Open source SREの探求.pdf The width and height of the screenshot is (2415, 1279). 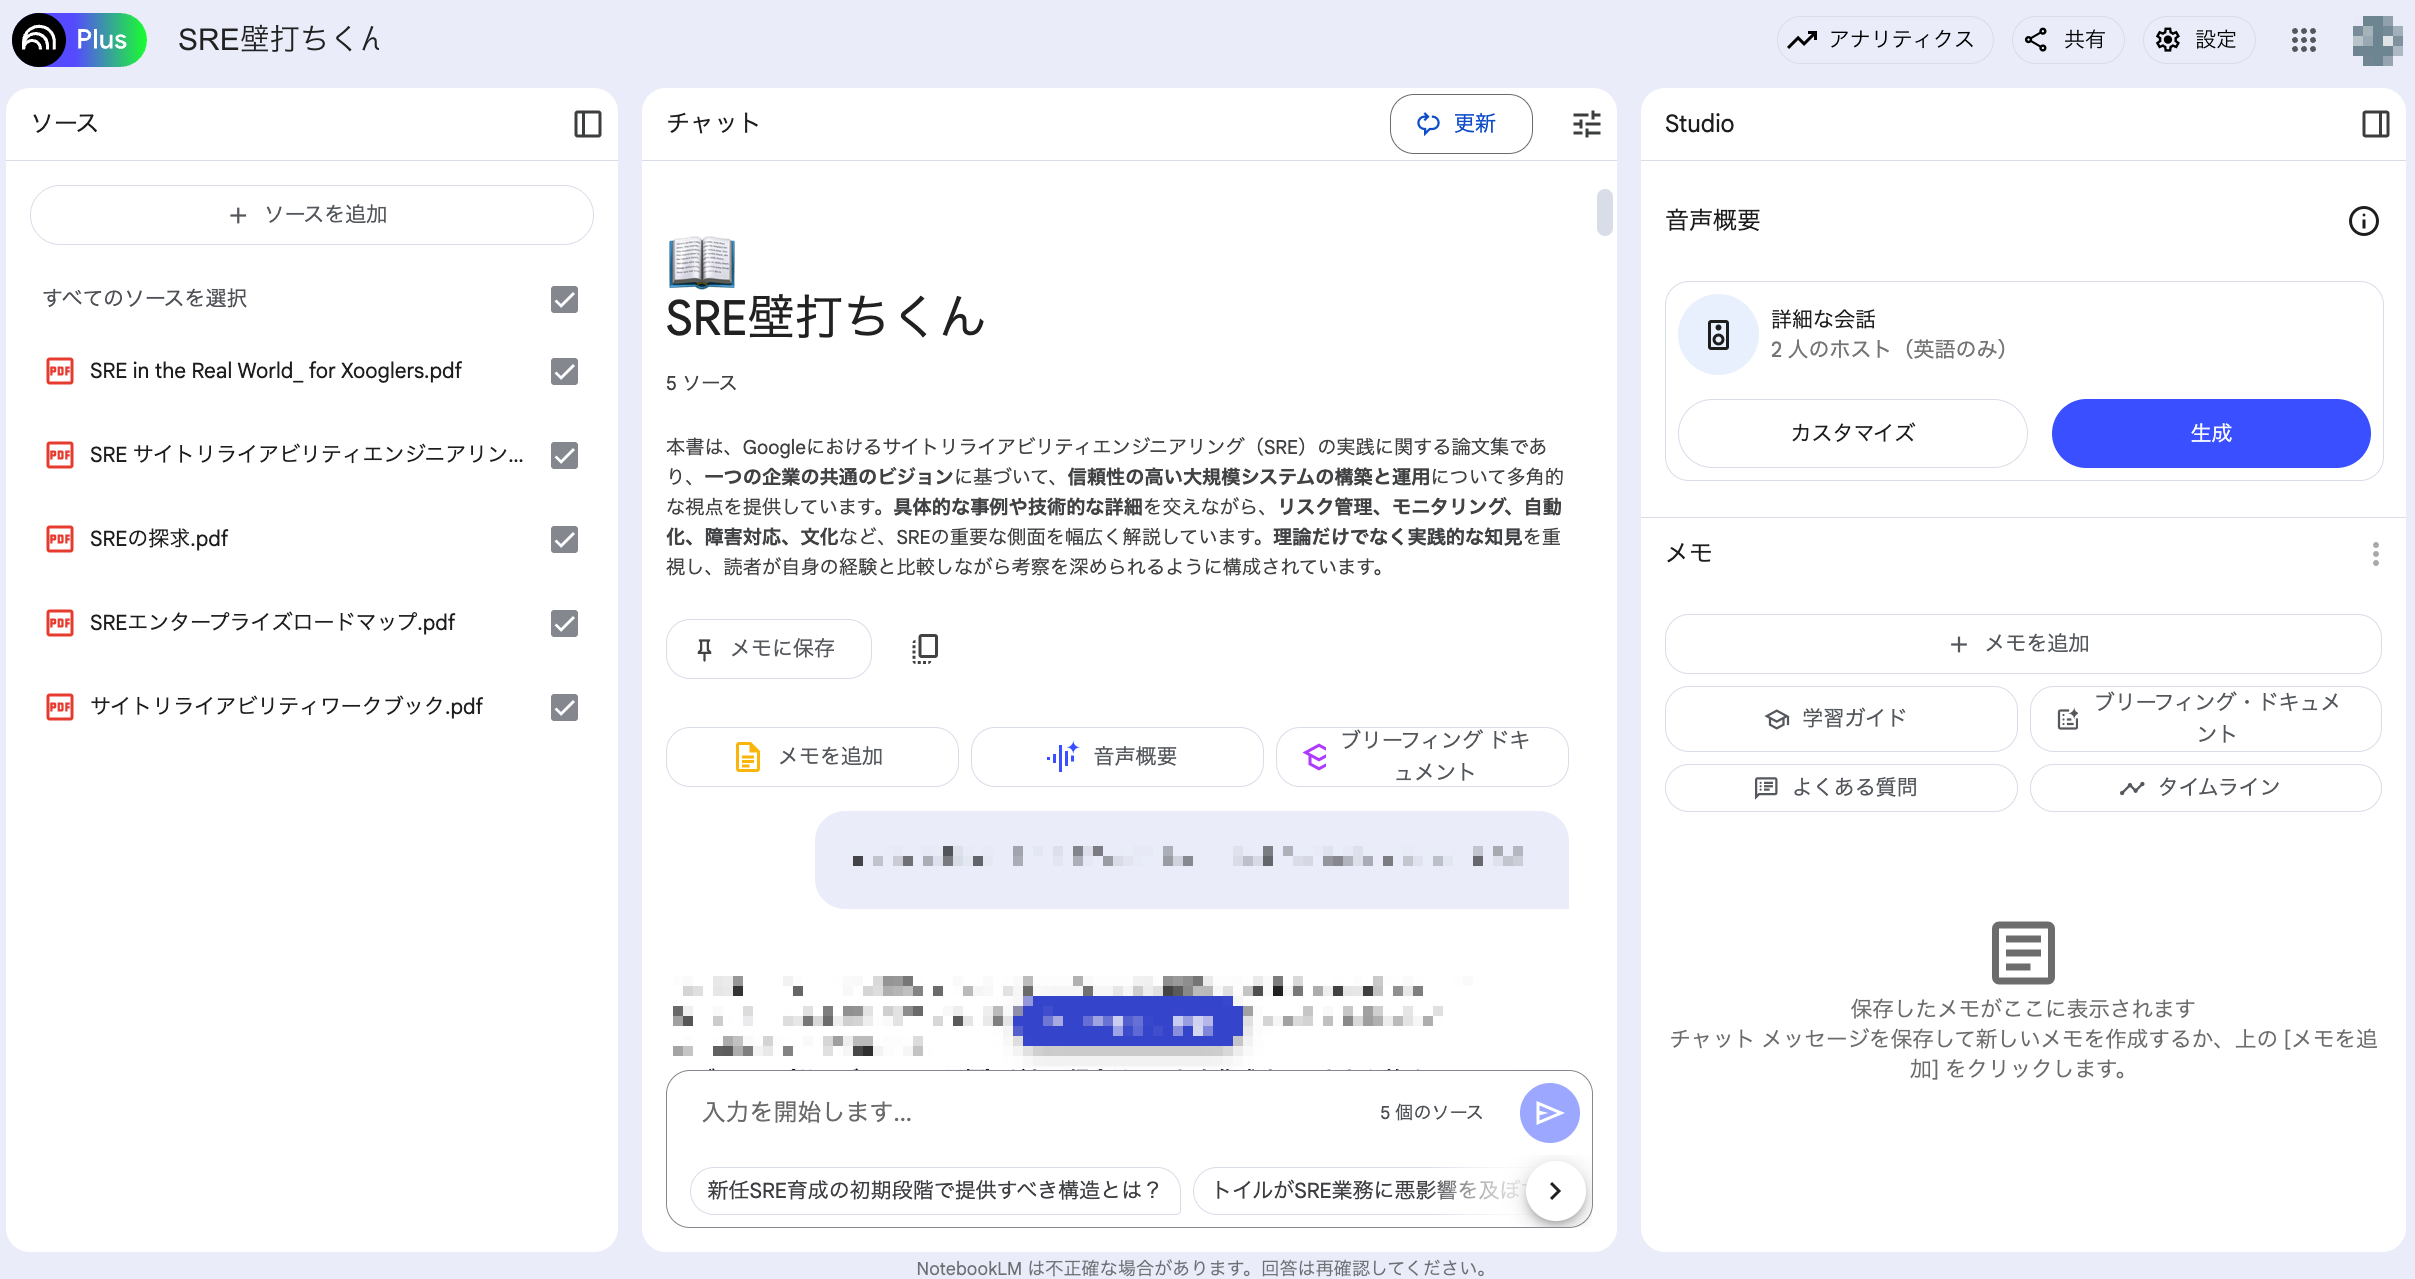(x=159, y=539)
